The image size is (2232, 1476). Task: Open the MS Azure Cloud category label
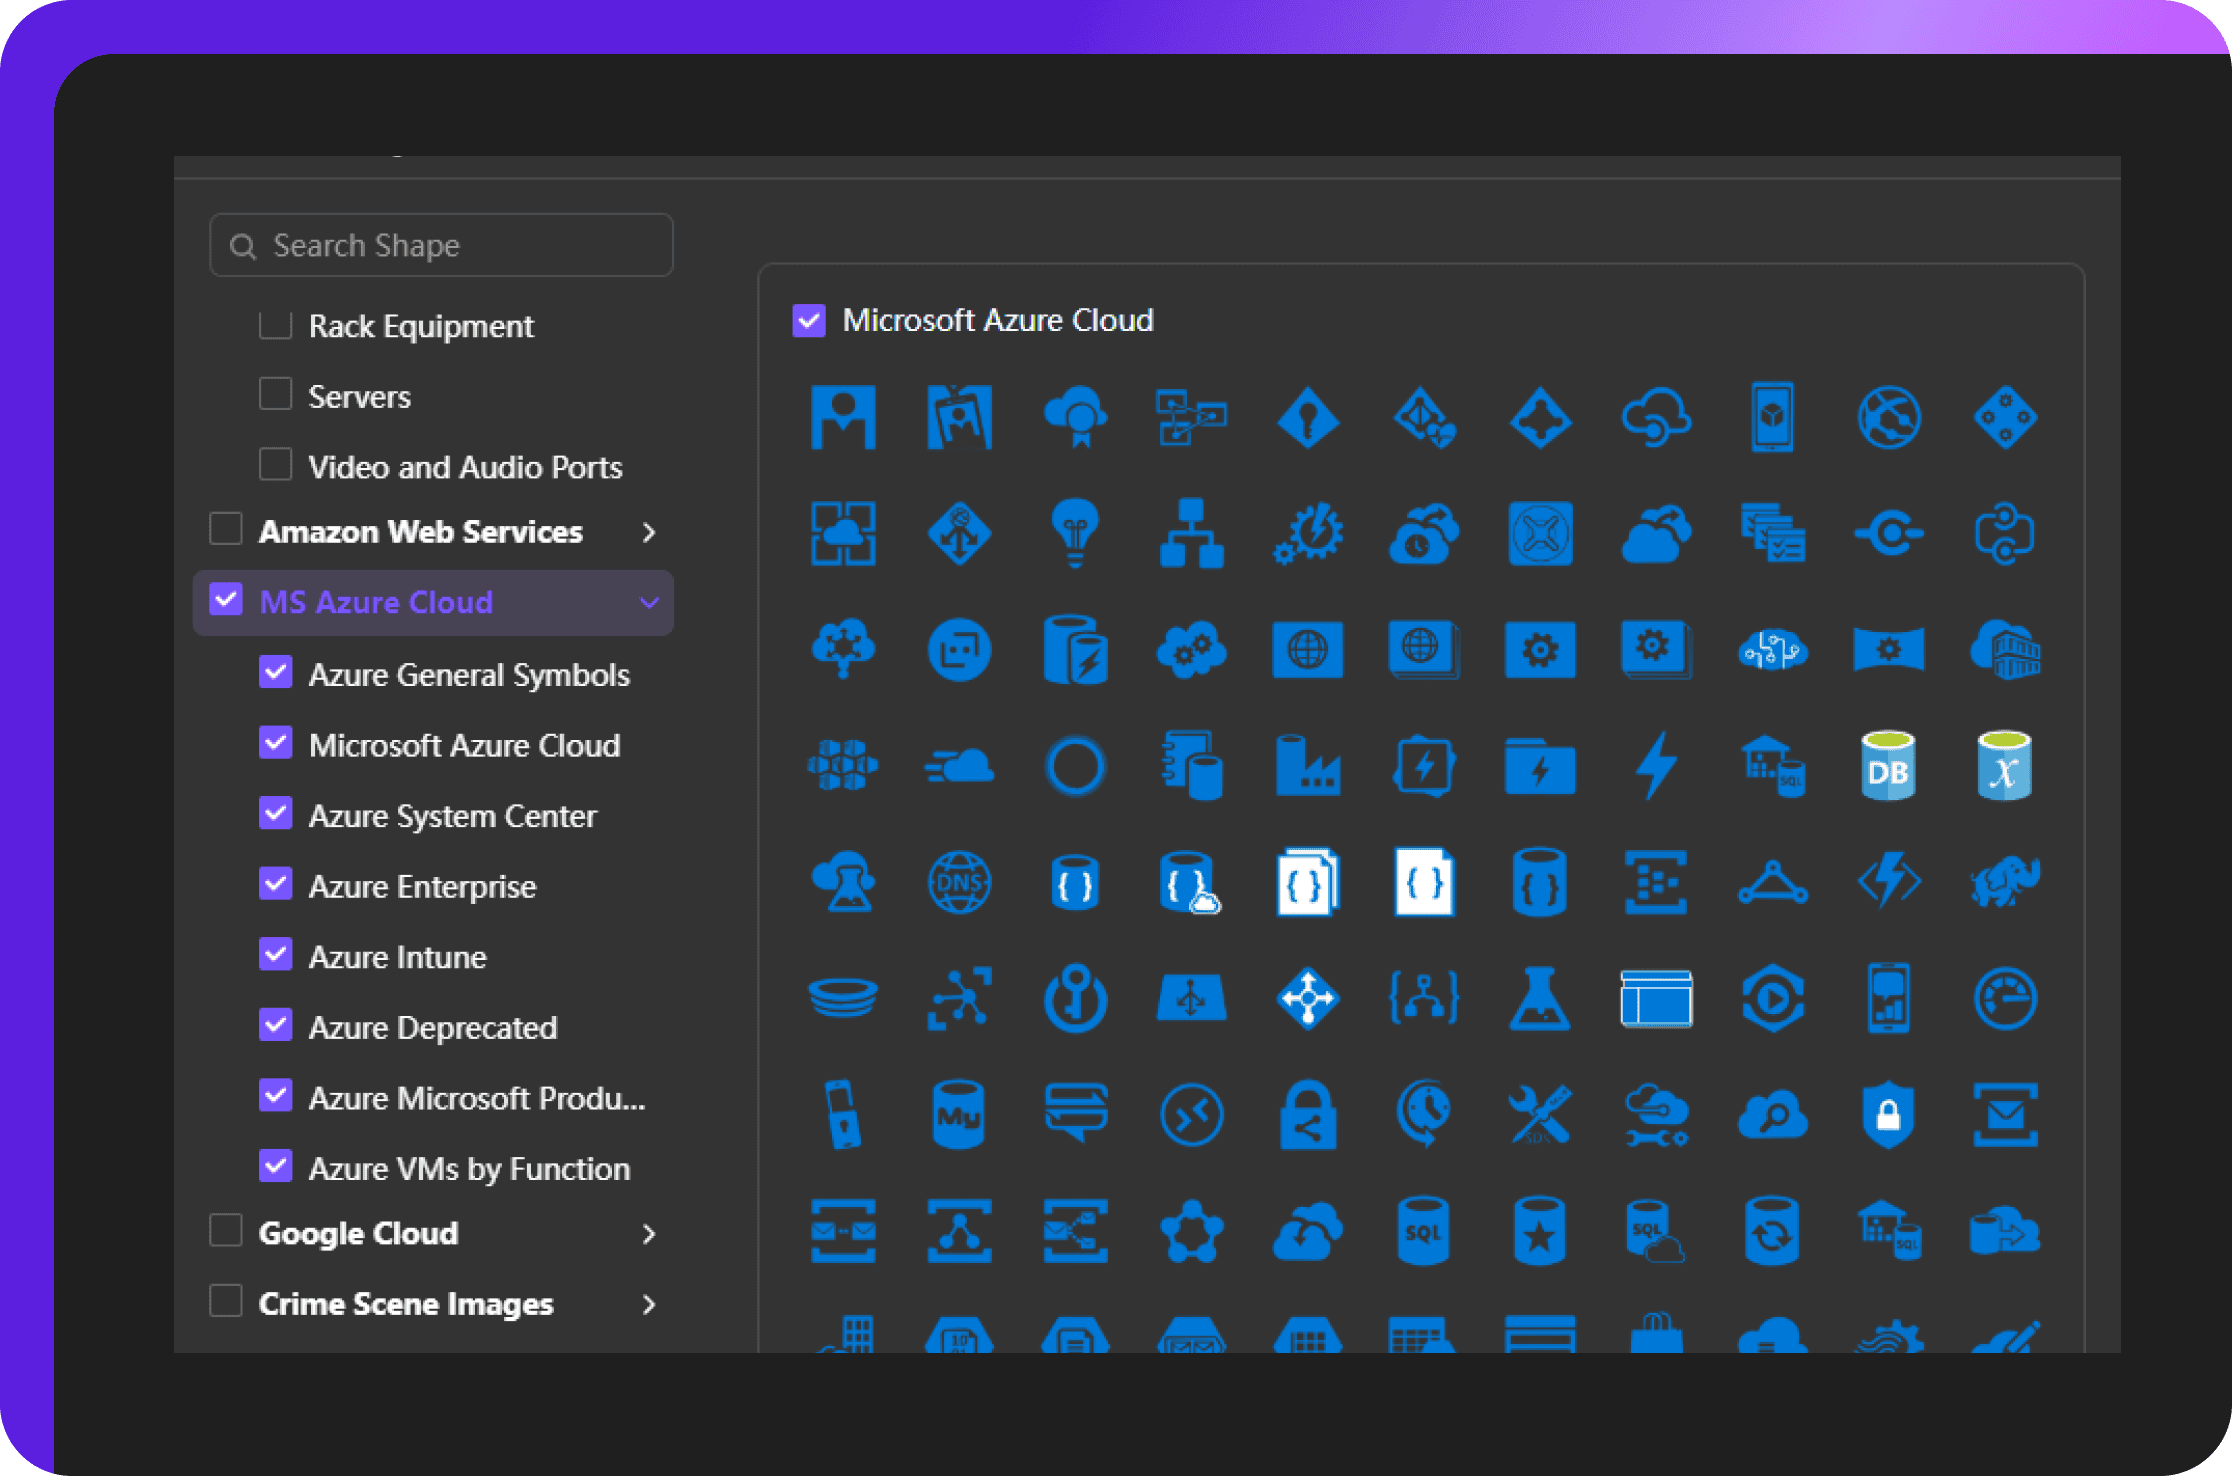pos(376,602)
